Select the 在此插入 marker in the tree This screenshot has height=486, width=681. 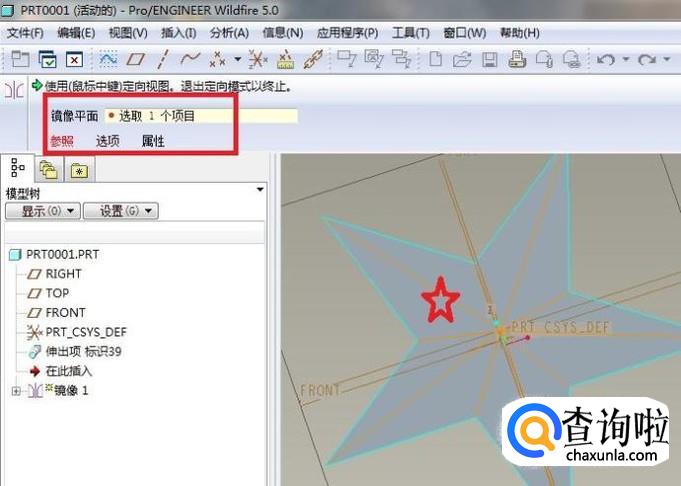coord(61,371)
